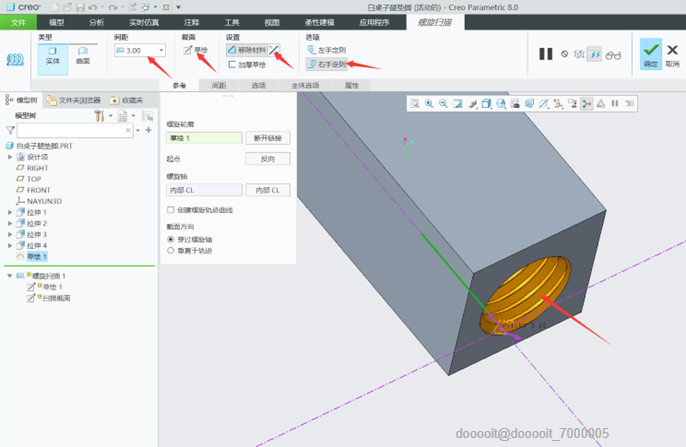Open the quick access toolbar customize arrow
This screenshot has height=447, width=686.
[178, 7]
